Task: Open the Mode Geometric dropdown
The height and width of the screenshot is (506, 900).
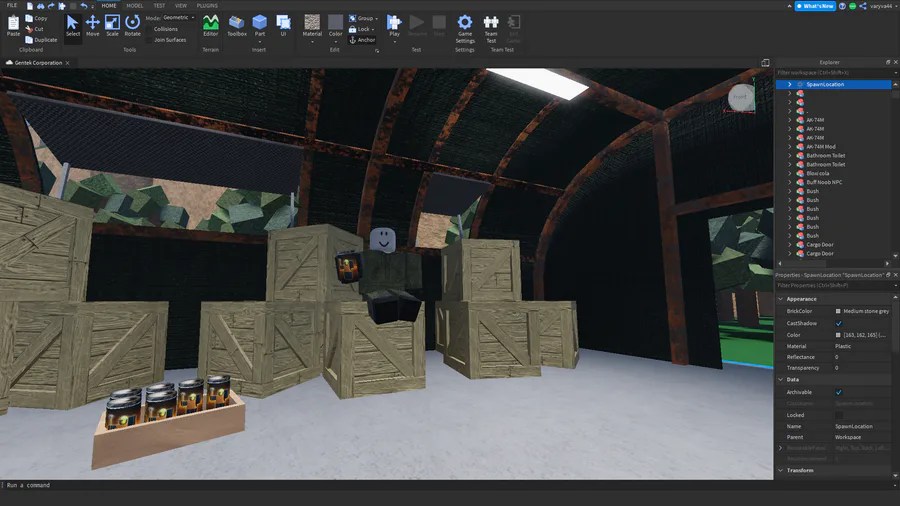Action: 179,17
